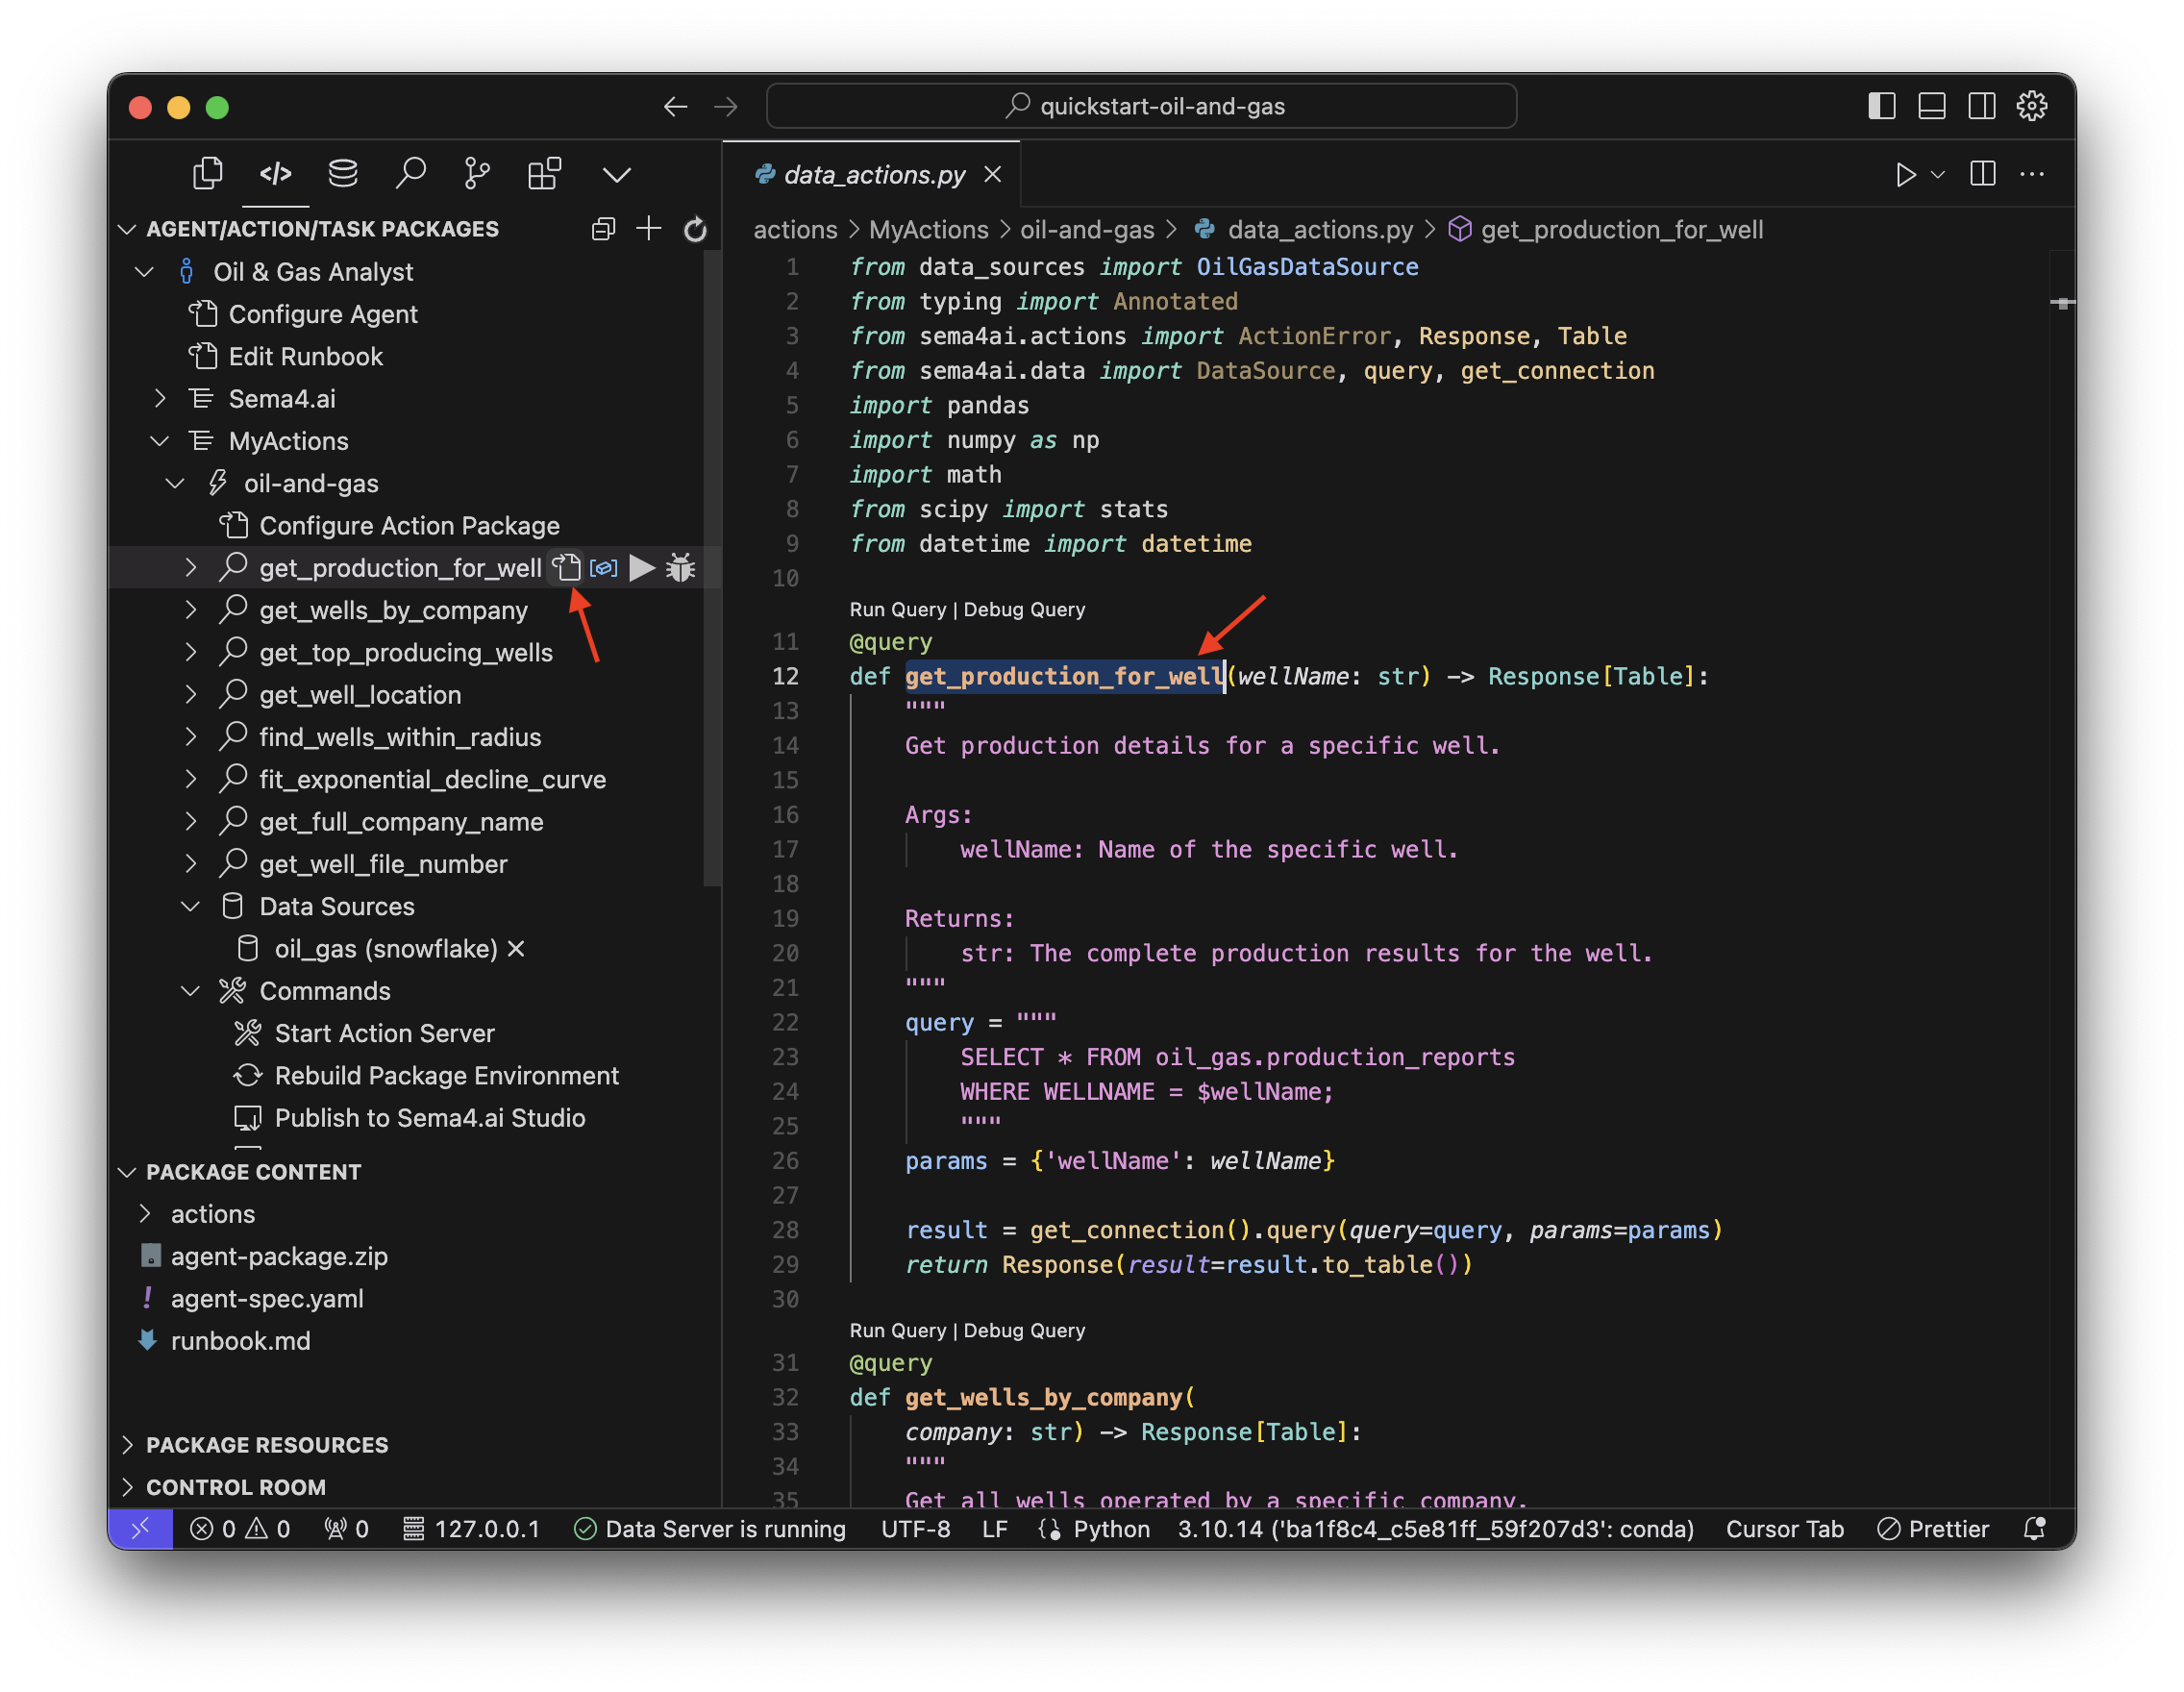Screen dimensions: 2184x1692
Task: Open notifications bell in status bar
Action: 2034,1529
